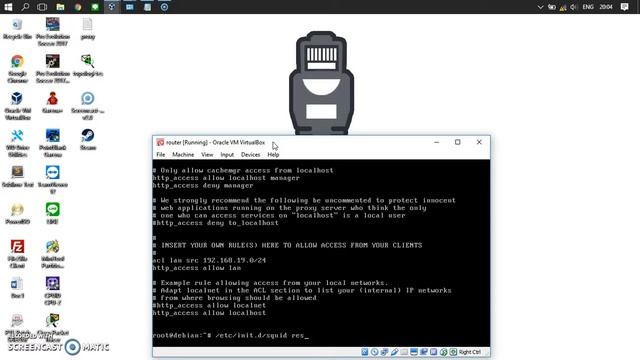Open the View menu in VirtualBox
The width and height of the screenshot is (640, 360).
coord(207,155)
